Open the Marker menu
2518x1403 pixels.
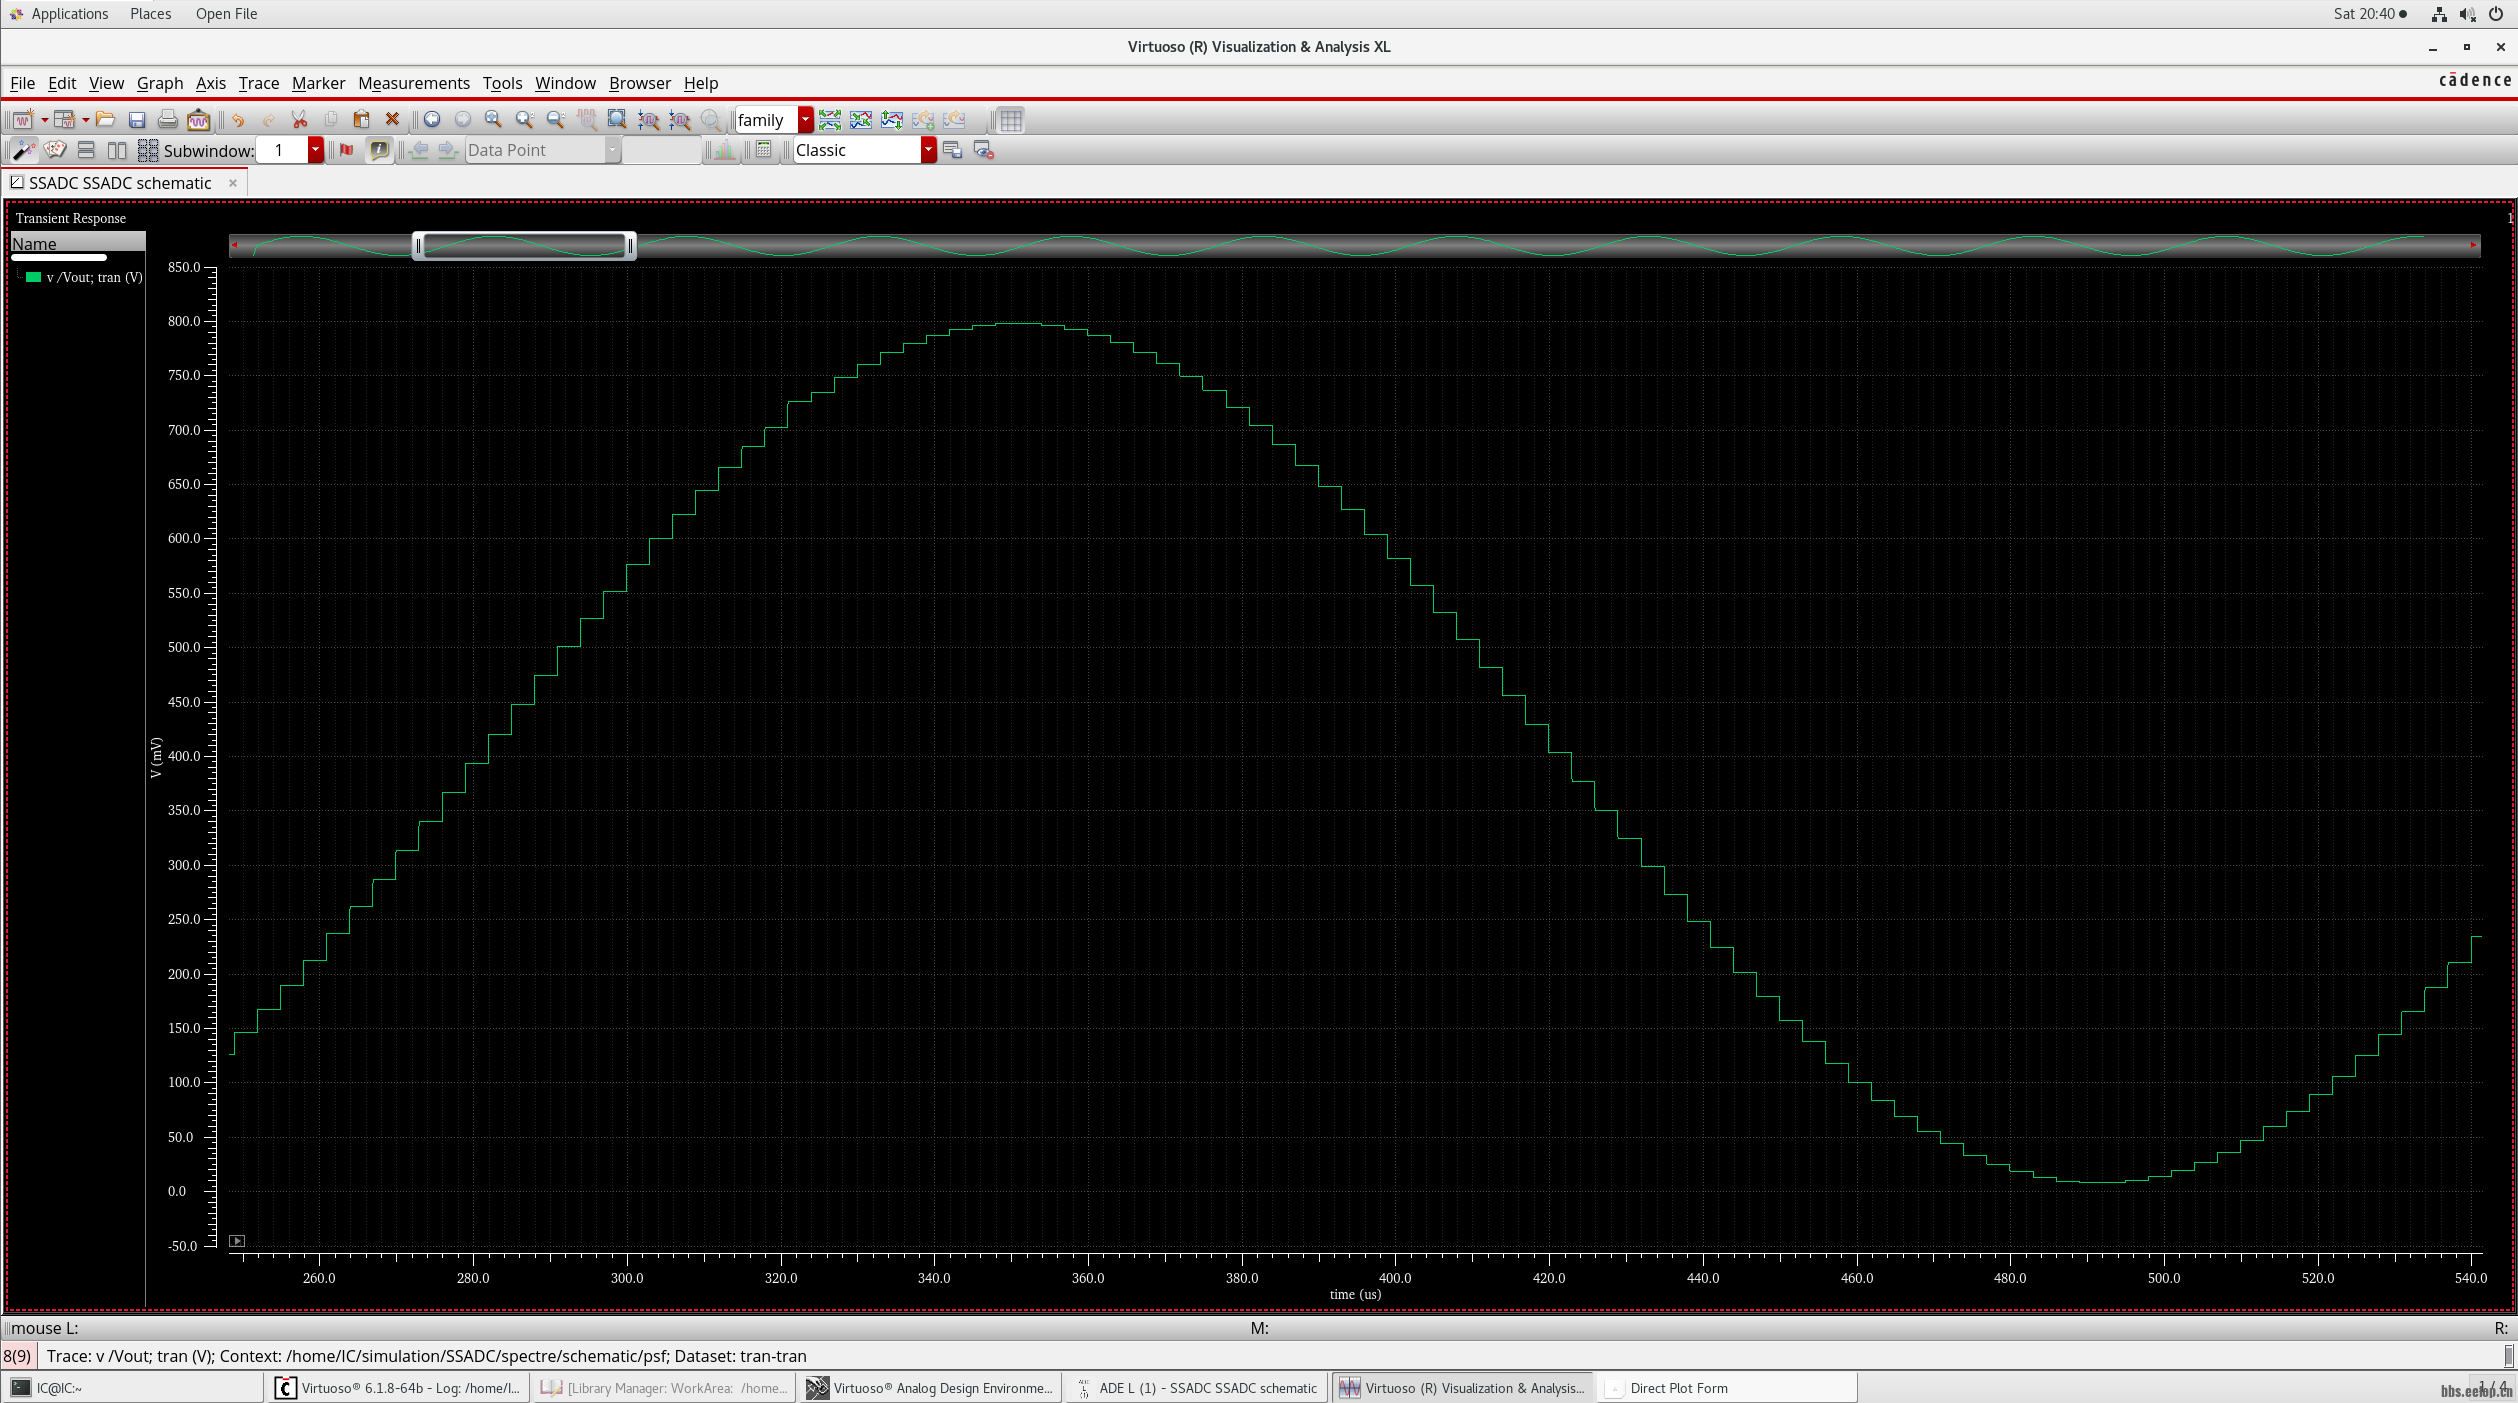tap(318, 83)
